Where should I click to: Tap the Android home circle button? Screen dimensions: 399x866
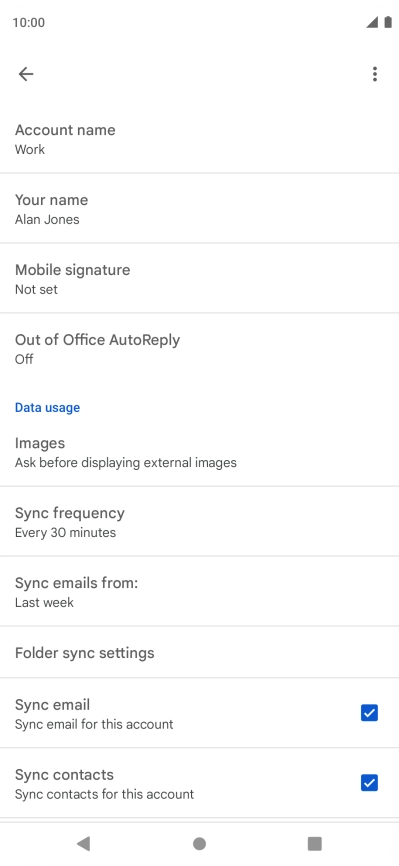[200, 843]
